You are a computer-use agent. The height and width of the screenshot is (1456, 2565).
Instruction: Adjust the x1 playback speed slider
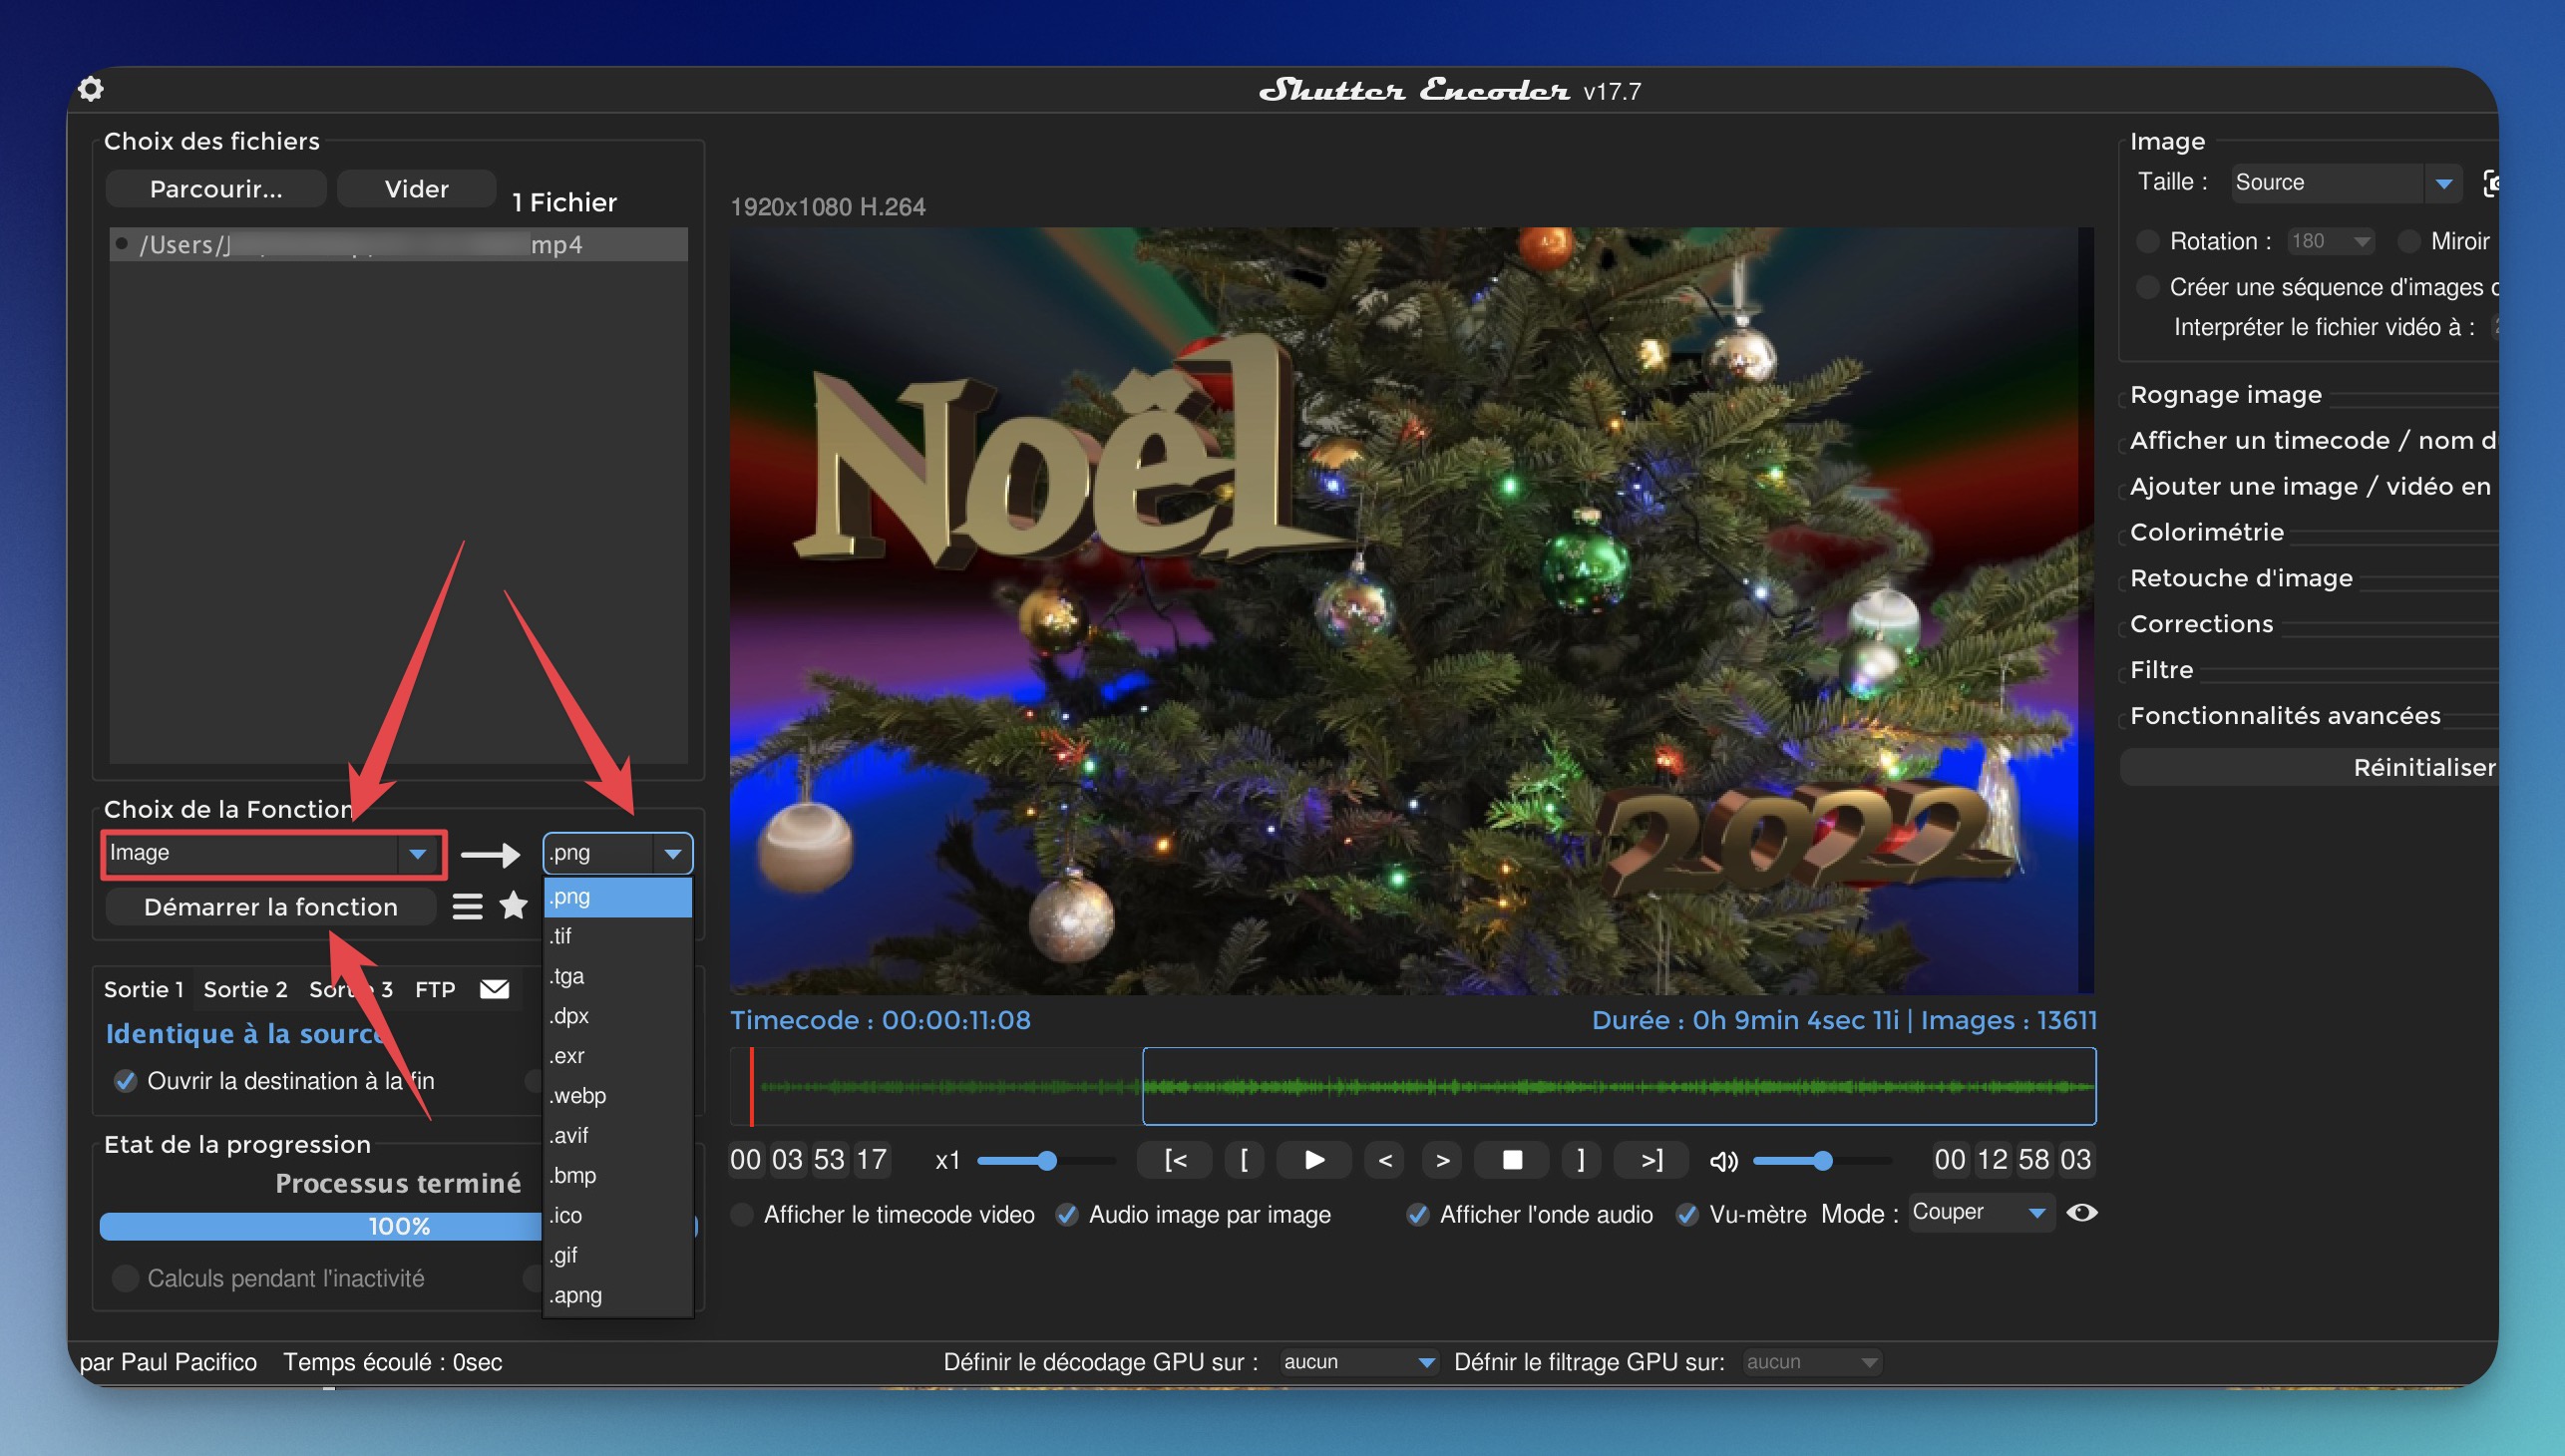[1046, 1161]
